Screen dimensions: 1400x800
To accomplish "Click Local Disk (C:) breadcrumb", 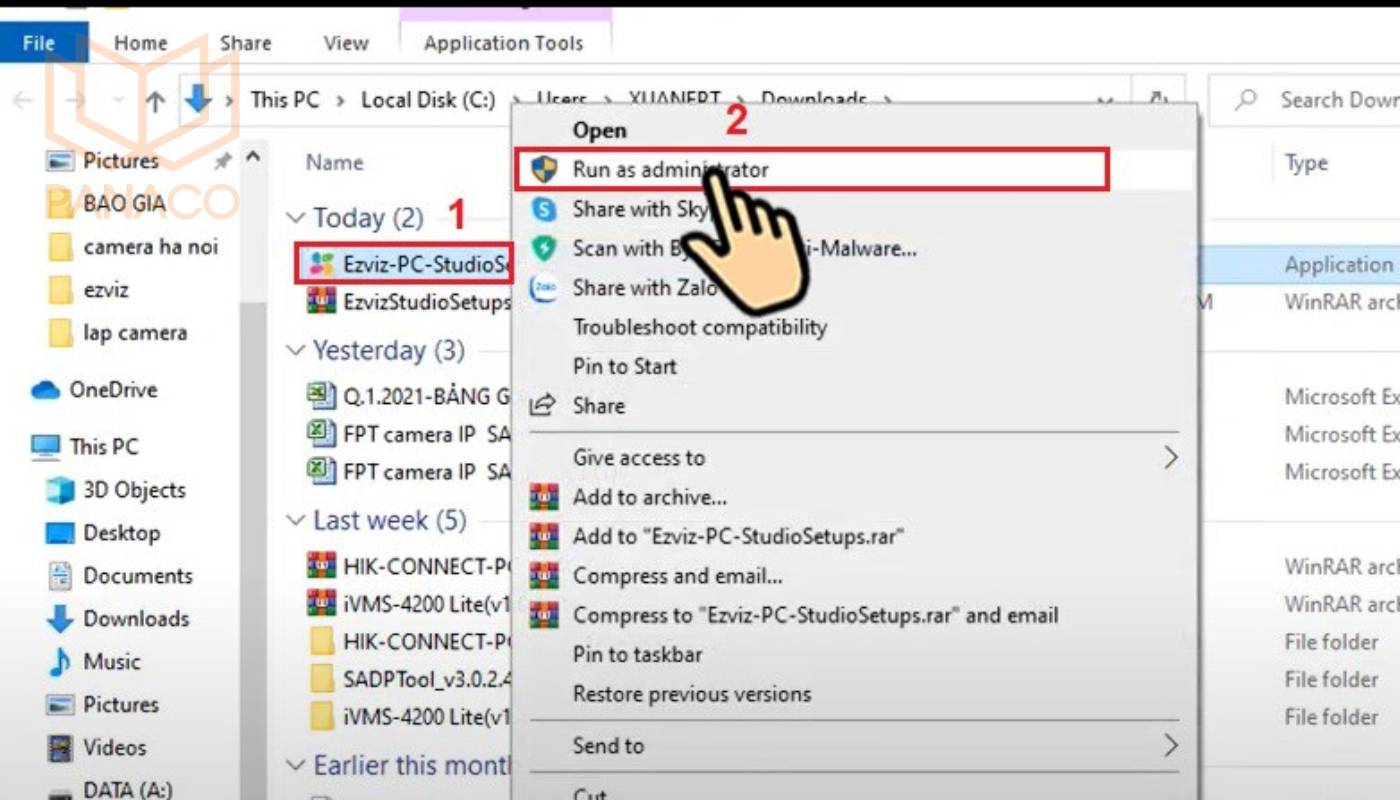I will pyautogui.click(x=428, y=100).
